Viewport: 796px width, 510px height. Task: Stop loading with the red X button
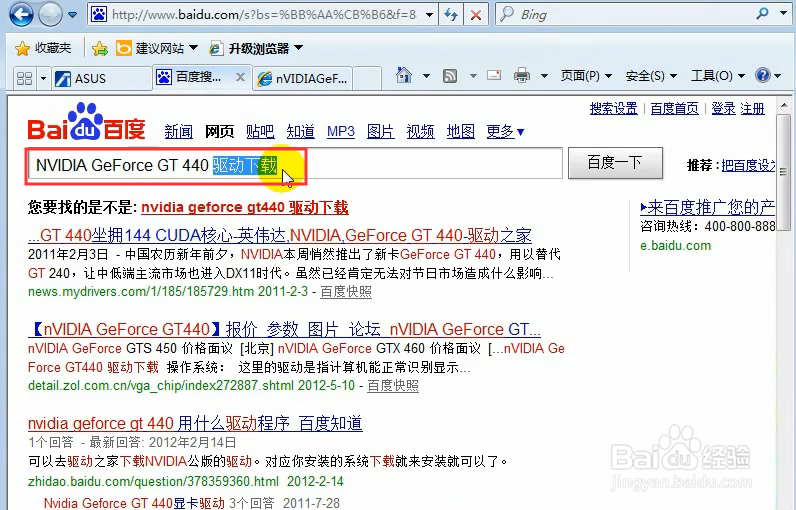(476, 15)
